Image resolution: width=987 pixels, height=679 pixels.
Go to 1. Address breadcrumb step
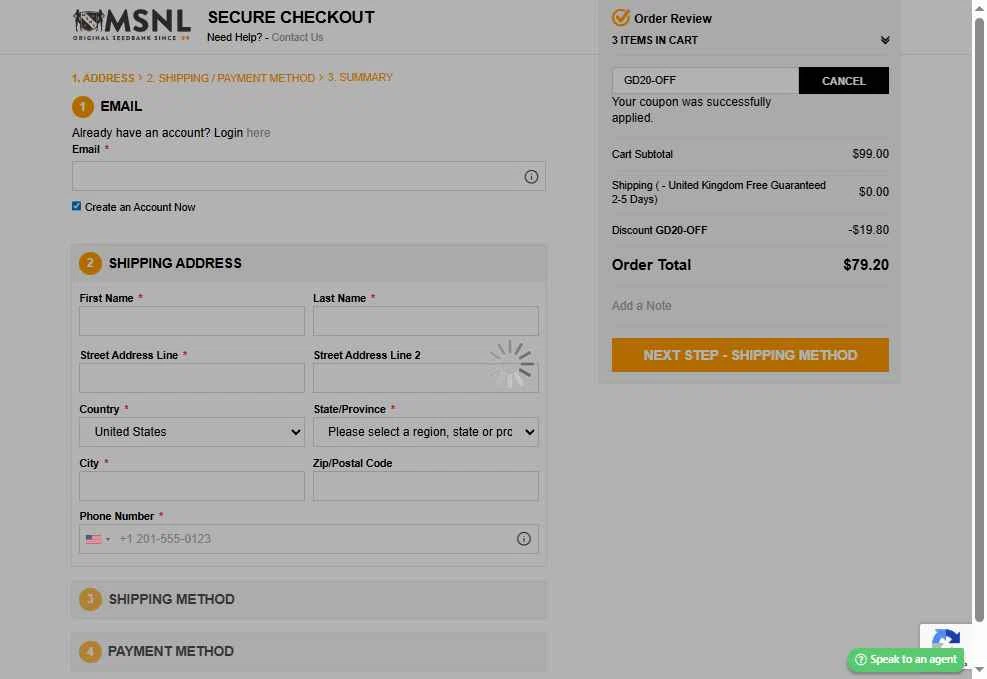point(103,78)
